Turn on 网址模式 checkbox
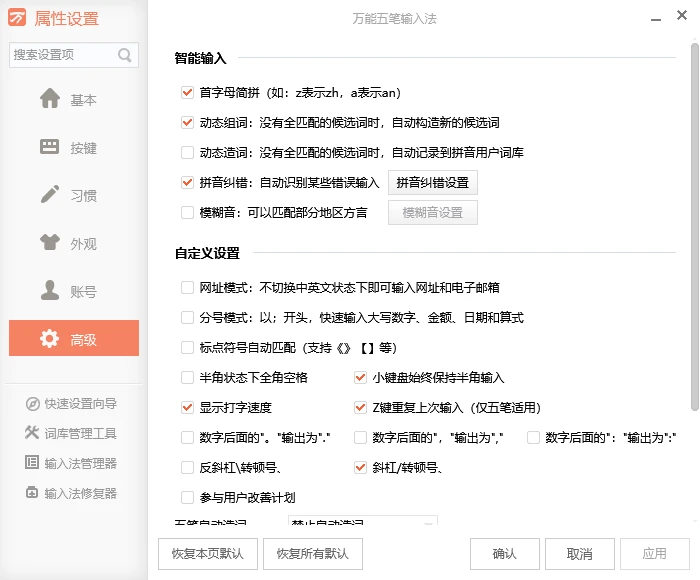This screenshot has height=580, width=700. [187, 287]
